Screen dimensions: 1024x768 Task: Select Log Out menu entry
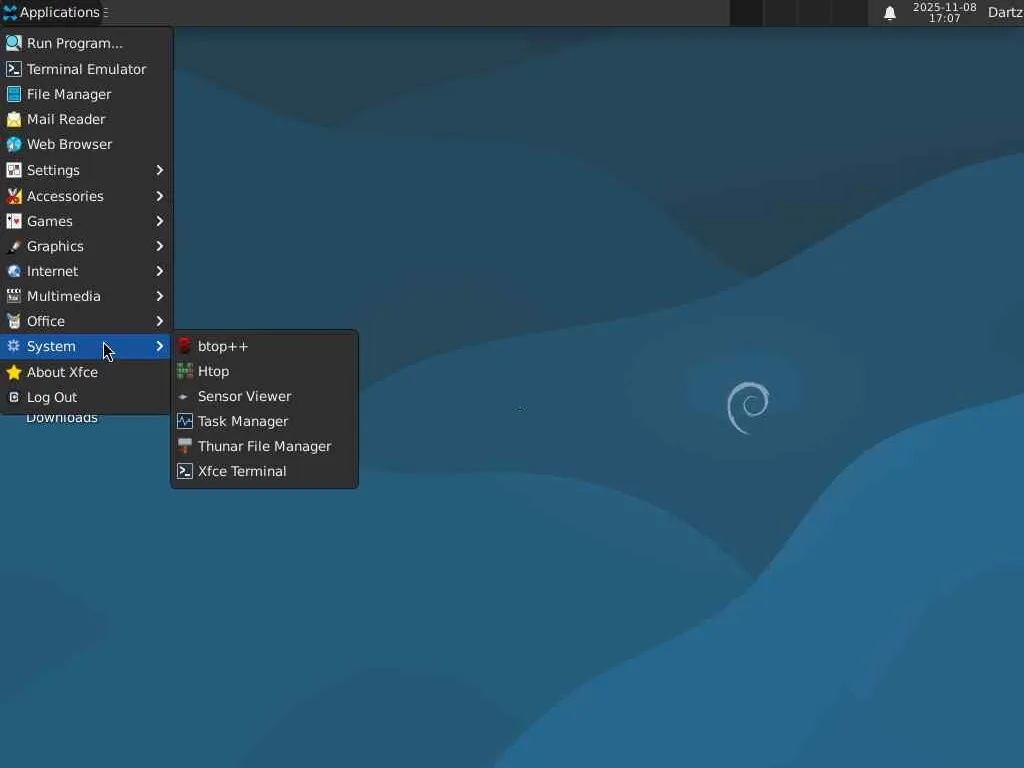(86, 397)
